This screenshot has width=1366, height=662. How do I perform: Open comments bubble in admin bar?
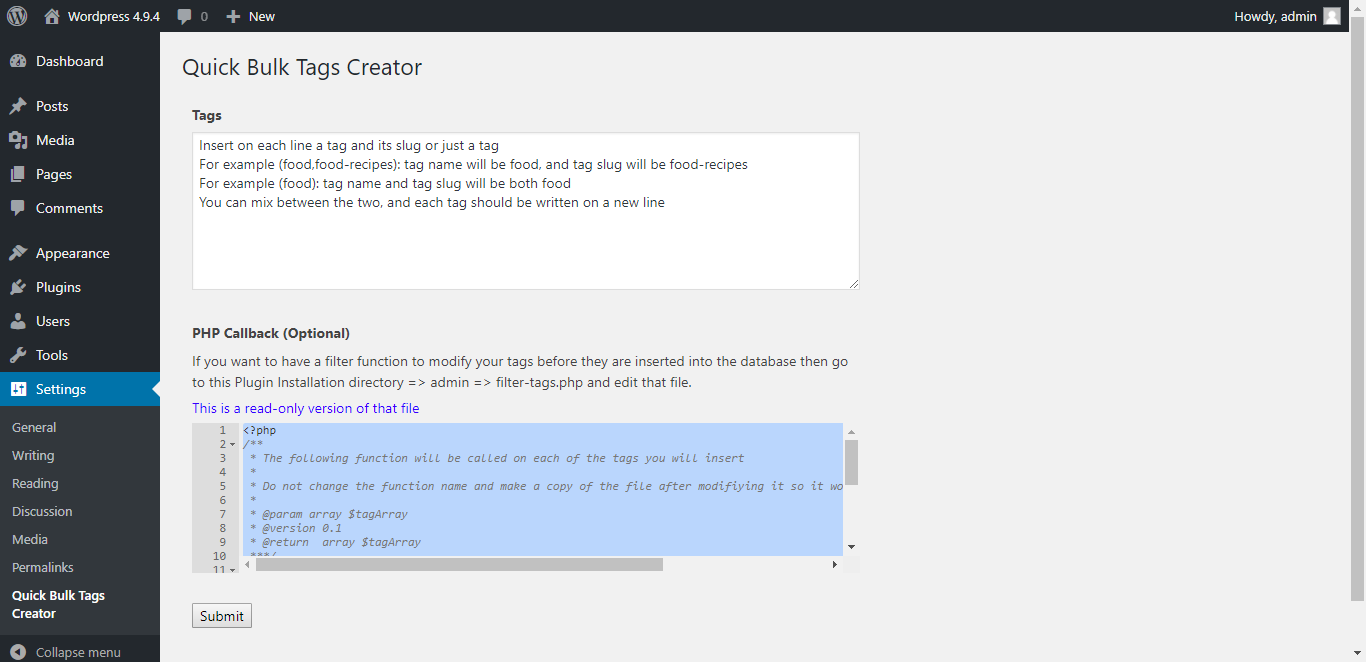click(x=185, y=16)
